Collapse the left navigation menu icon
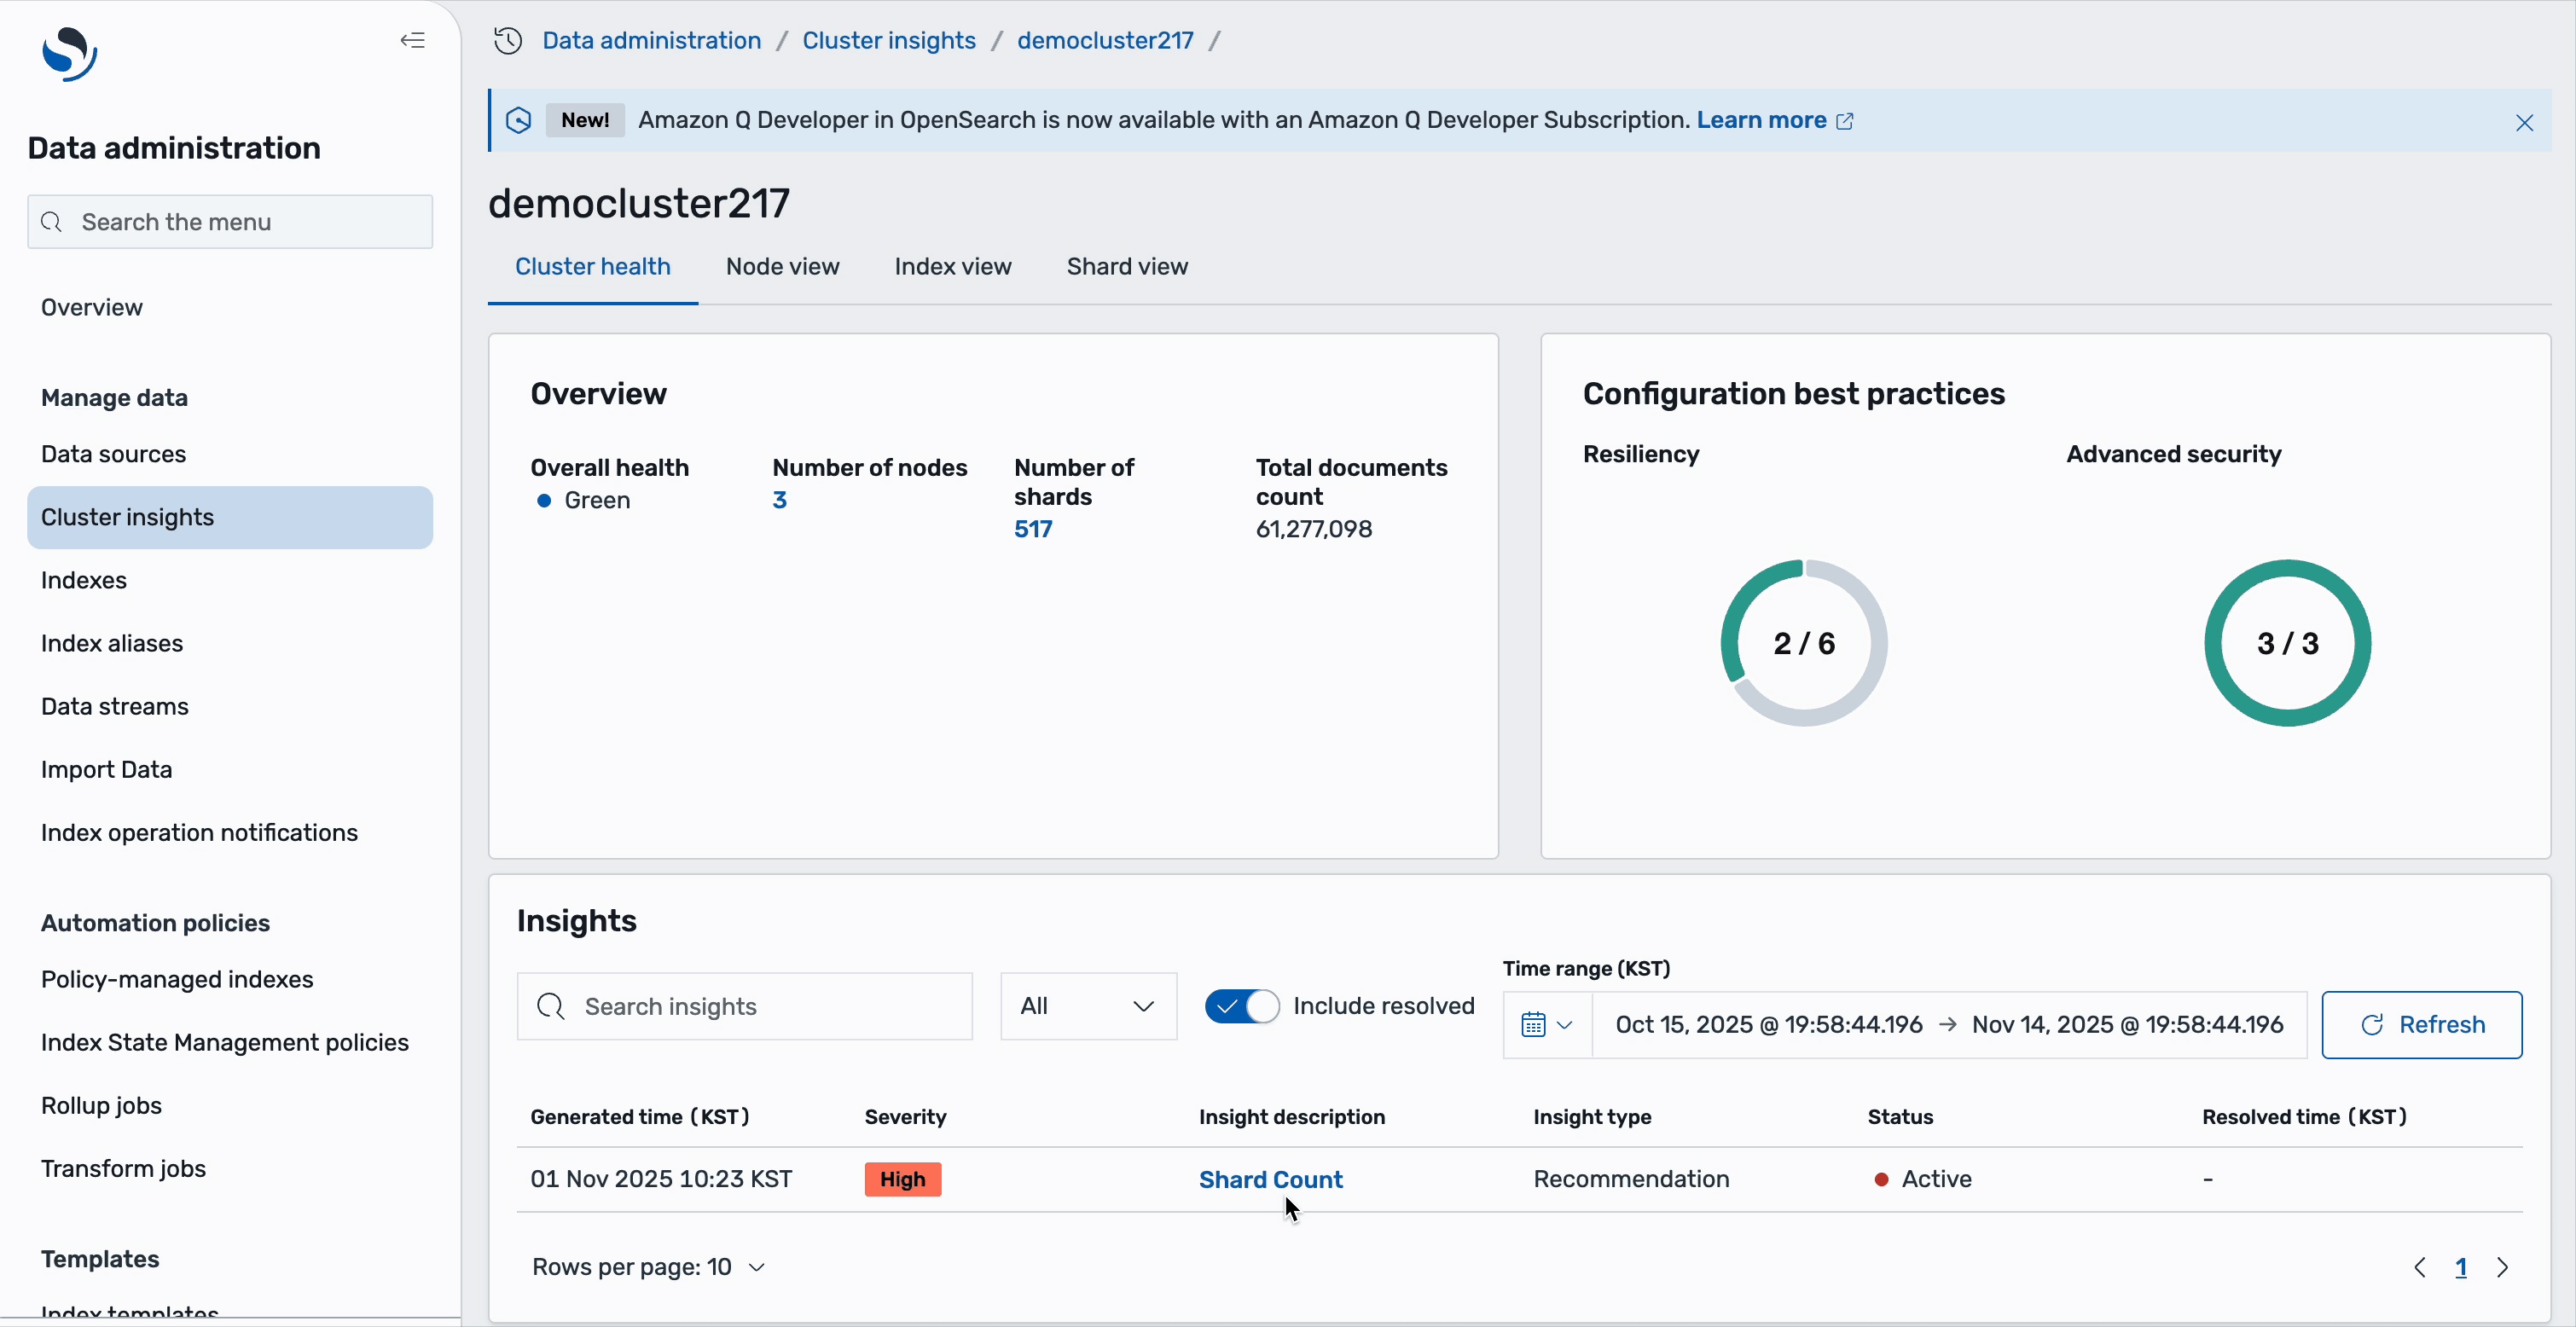Image resolution: width=2576 pixels, height=1327 pixels. [412, 40]
